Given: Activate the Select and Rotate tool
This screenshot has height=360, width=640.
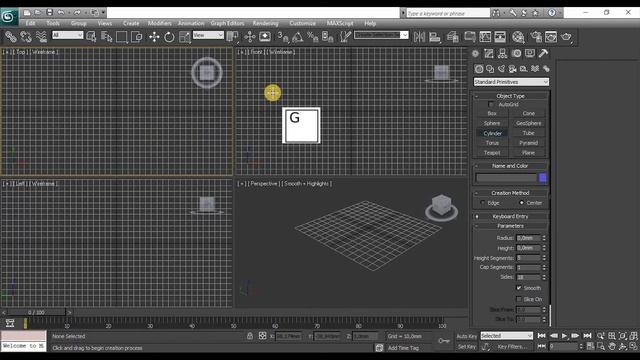Looking at the screenshot, I should [169, 37].
